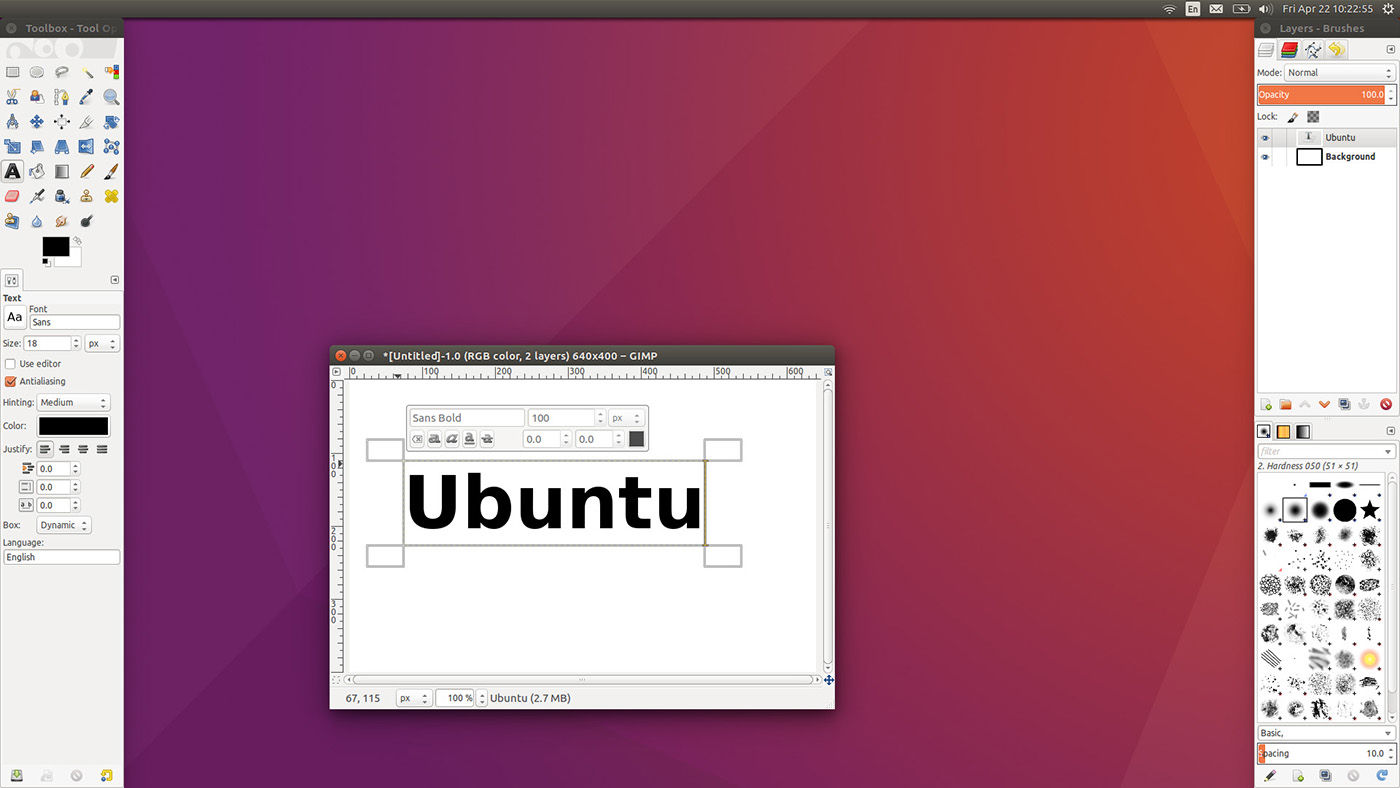Lower the Ubuntu layer
Screen dimensions: 1400x788
1324,404
